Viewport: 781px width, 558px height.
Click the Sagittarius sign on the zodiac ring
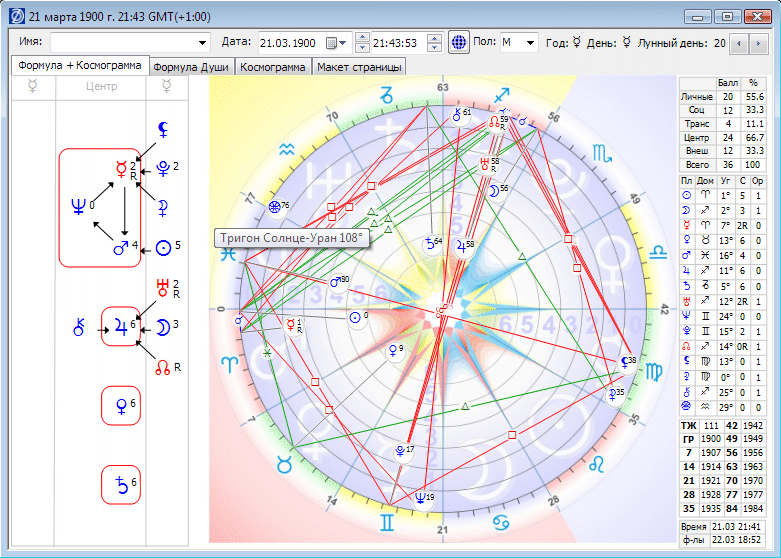pos(502,96)
